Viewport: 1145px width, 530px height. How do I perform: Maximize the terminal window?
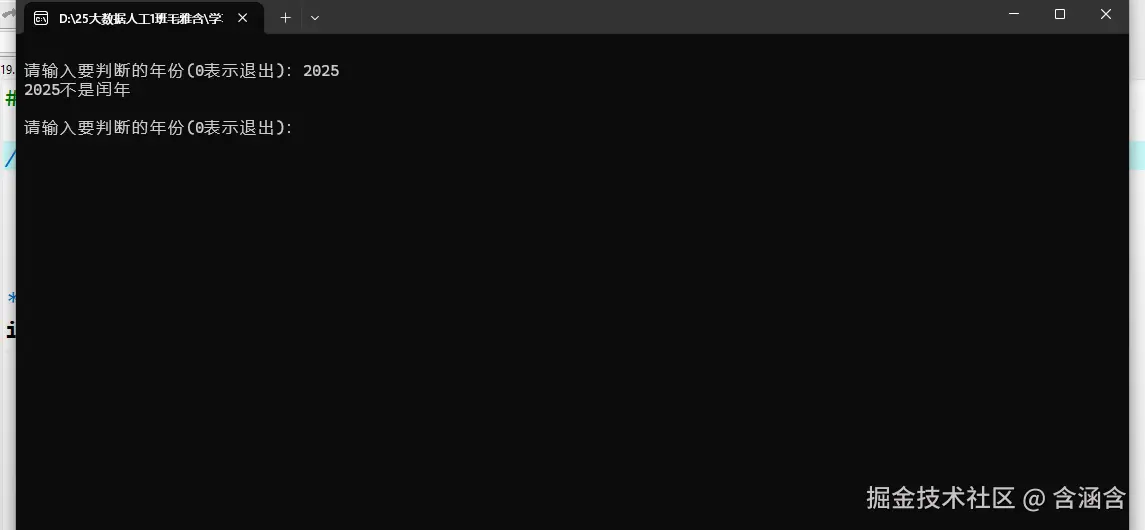[1060, 14]
